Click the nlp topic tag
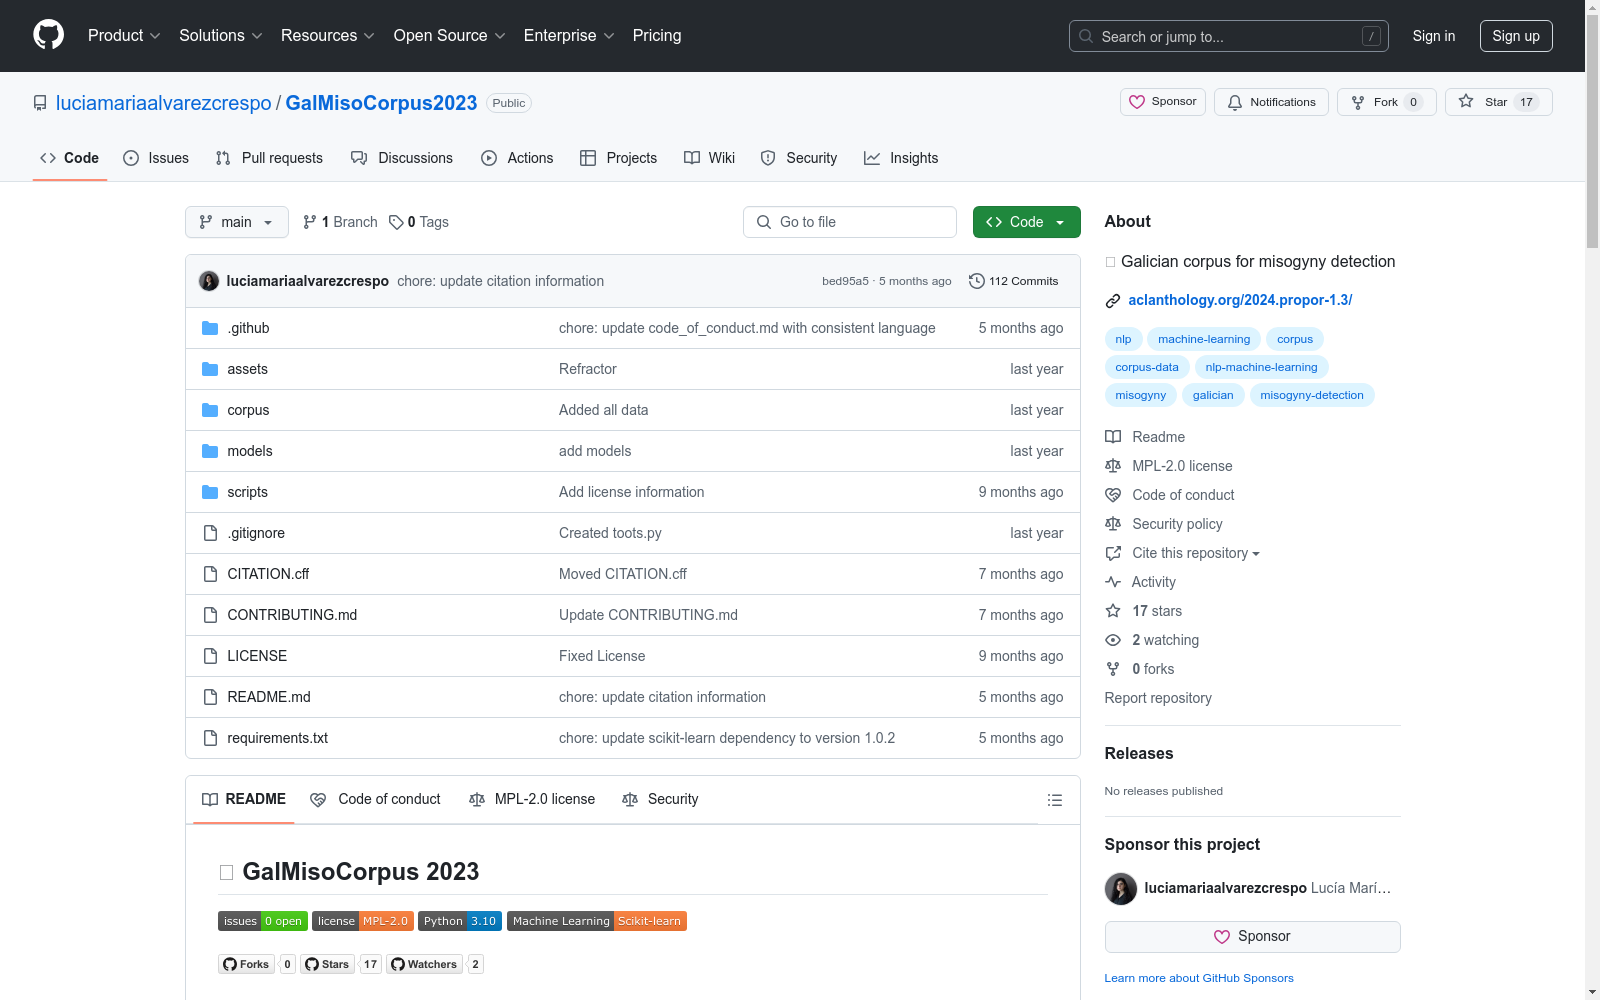 click(1123, 339)
